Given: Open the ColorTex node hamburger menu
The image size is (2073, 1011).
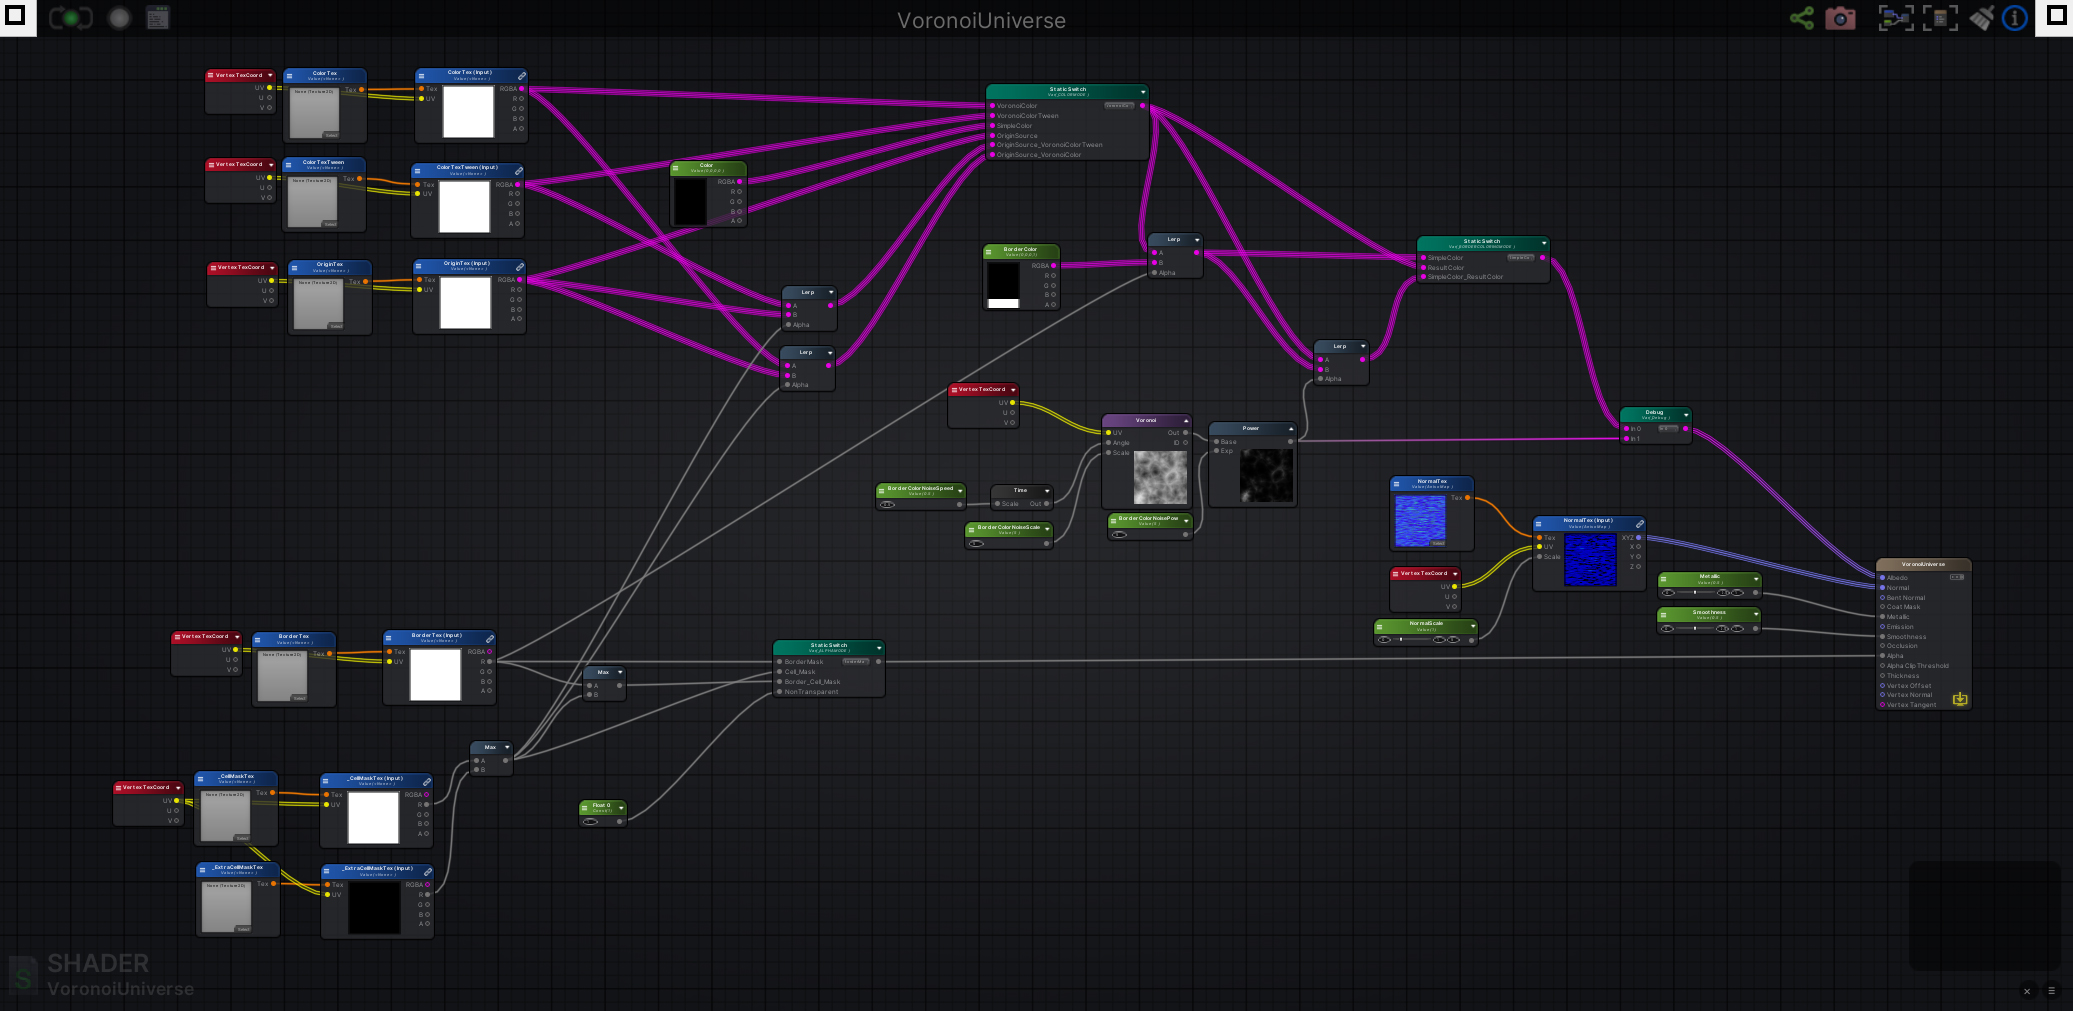Looking at the screenshot, I should click(289, 76).
